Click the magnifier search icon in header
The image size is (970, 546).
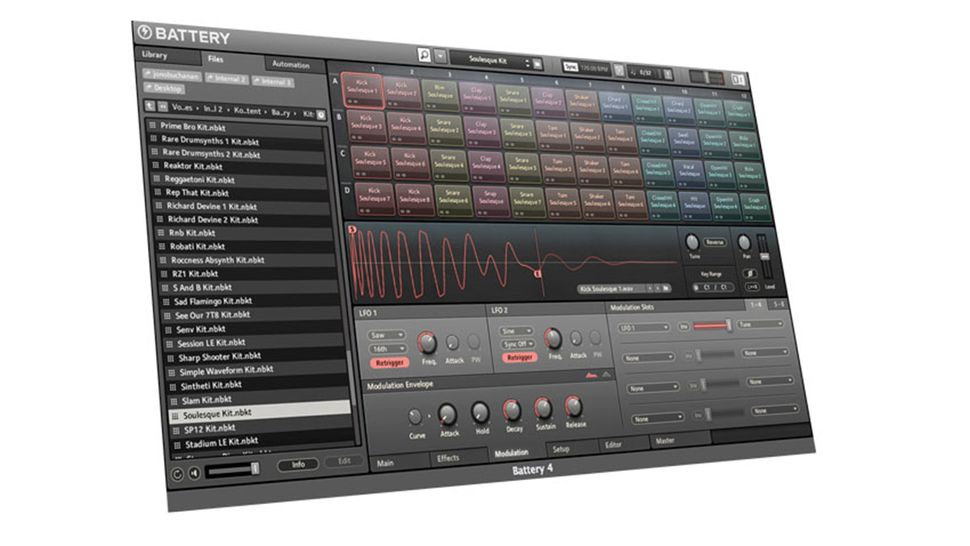(424, 56)
